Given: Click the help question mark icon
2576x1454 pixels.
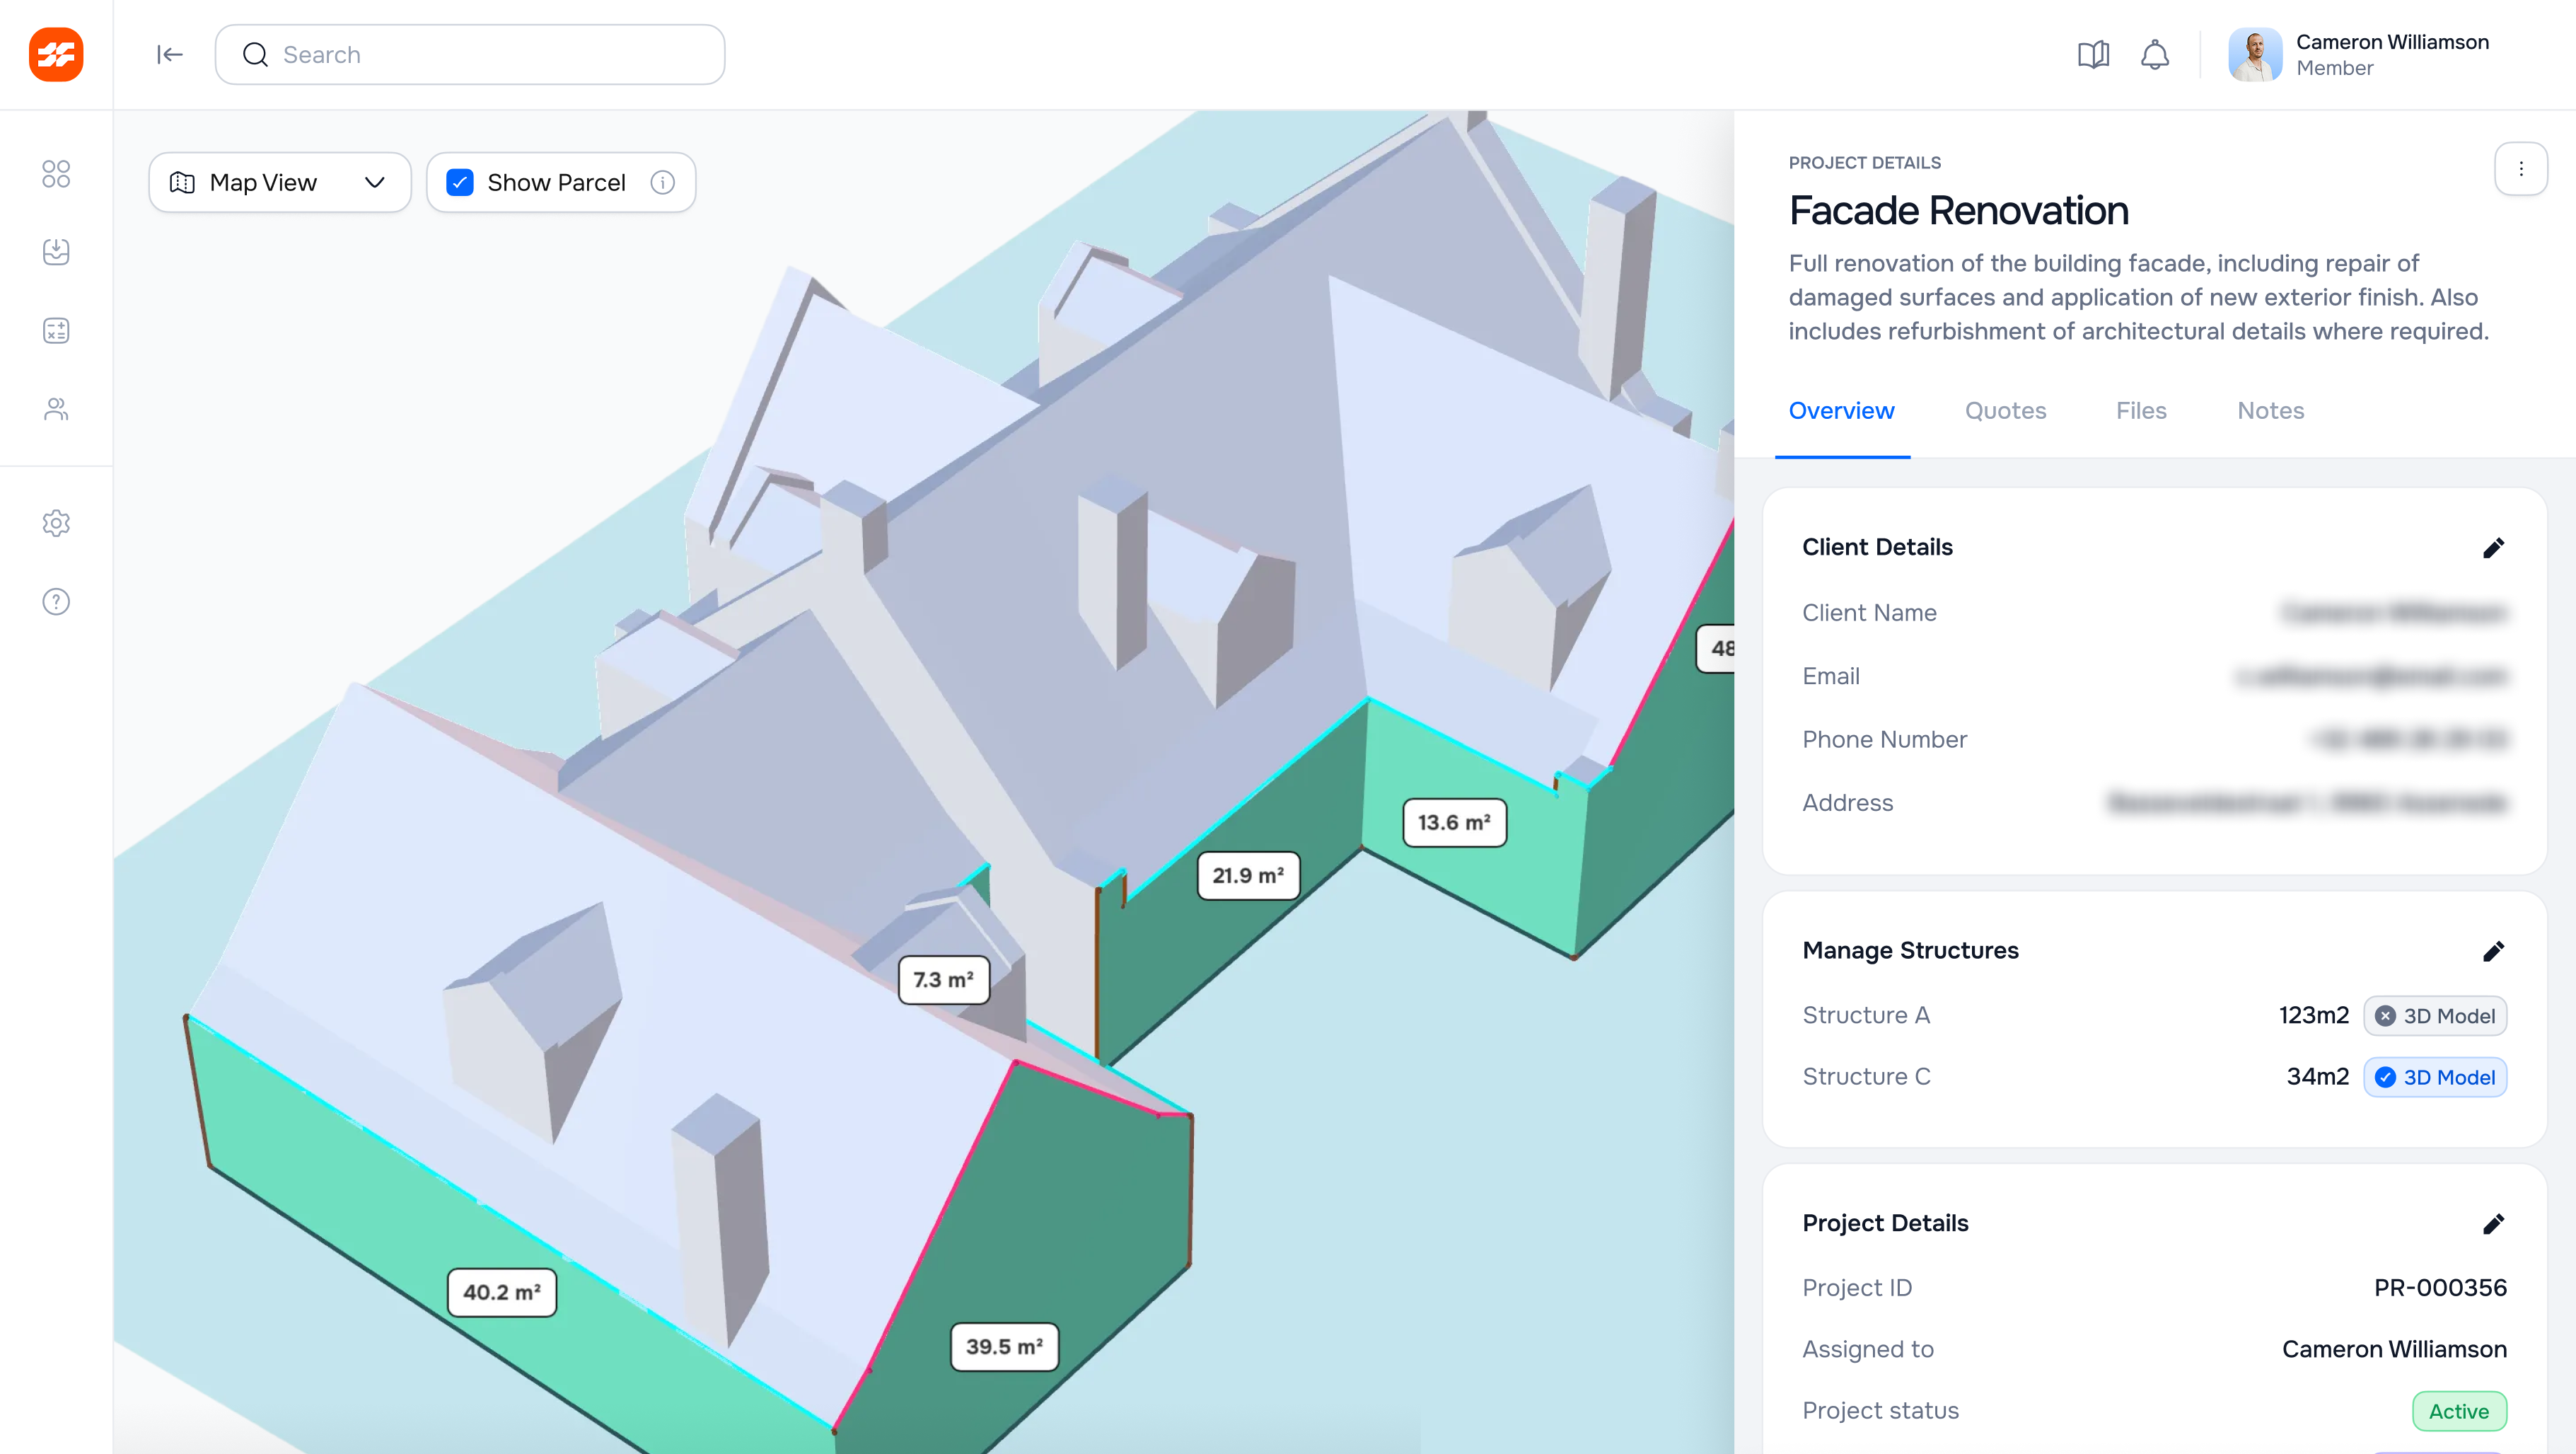Looking at the screenshot, I should [x=56, y=602].
